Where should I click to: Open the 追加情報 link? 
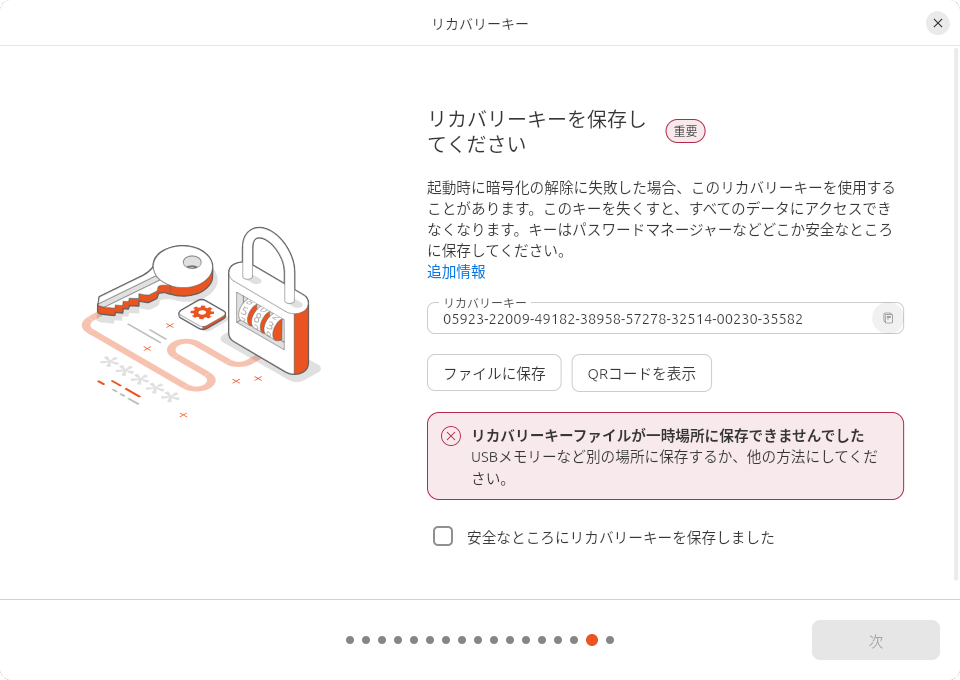point(456,271)
